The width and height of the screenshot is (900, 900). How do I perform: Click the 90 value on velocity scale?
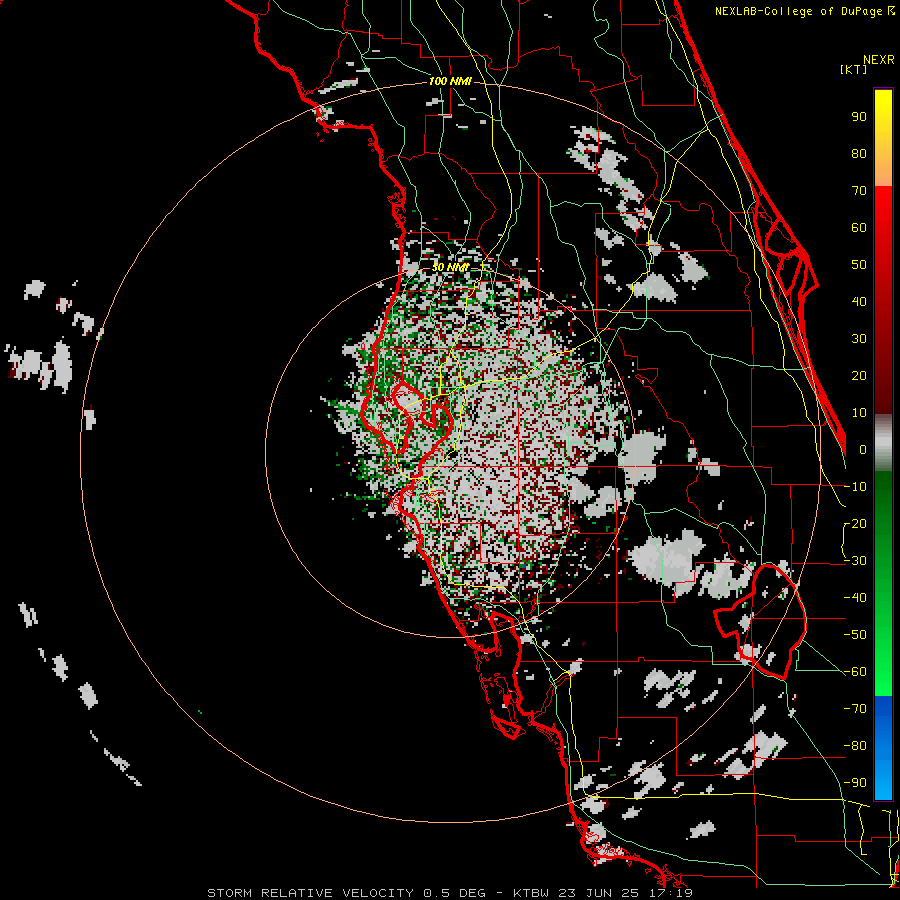pyautogui.click(x=859, y=117)
